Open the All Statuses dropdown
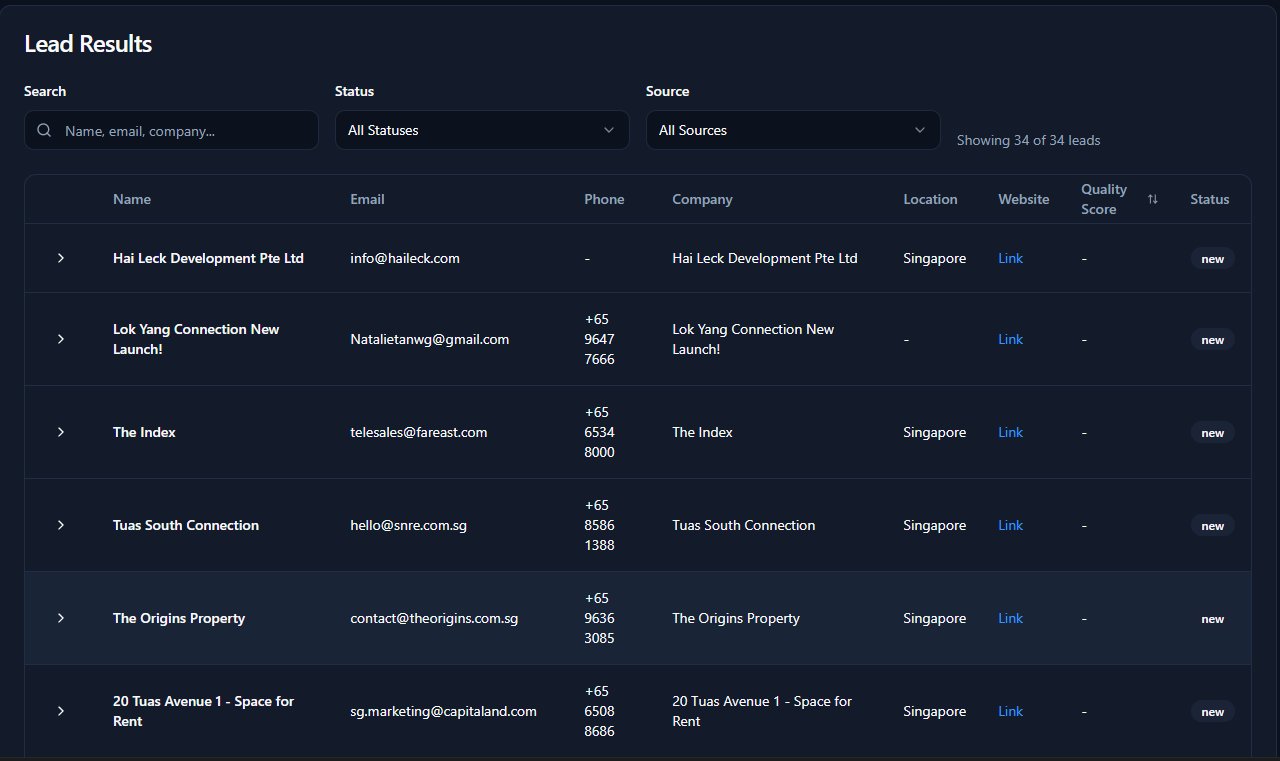1280x761 pixels. 481,130
